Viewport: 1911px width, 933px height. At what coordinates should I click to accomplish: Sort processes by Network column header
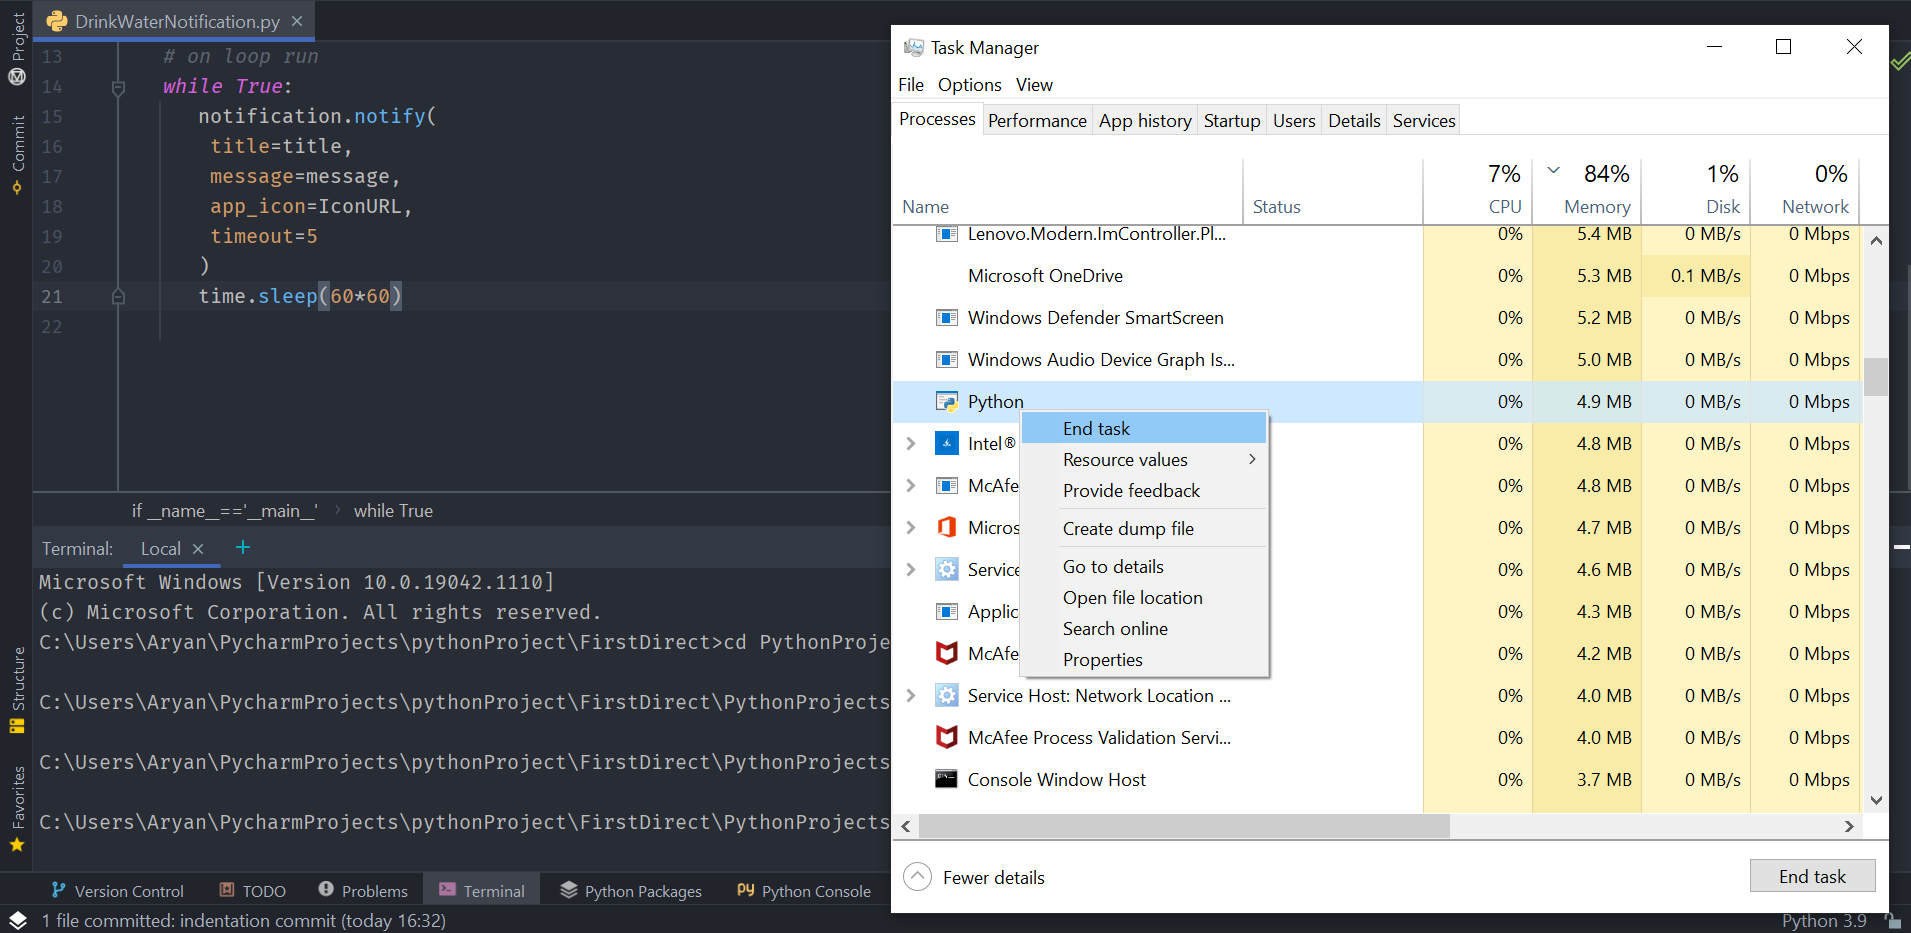pos(1805,191)
